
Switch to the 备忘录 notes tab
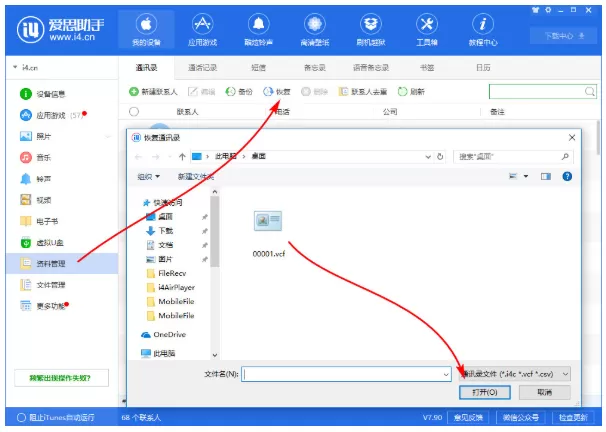tap(315, 68)
